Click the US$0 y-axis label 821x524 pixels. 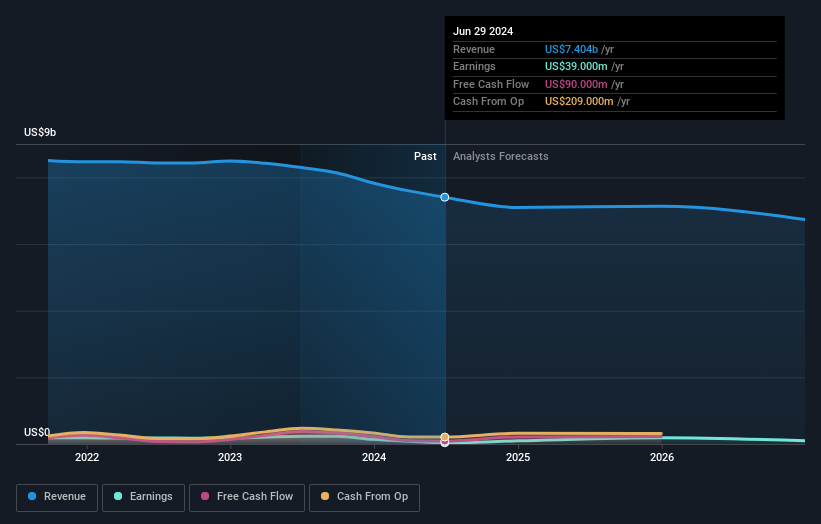37,432
